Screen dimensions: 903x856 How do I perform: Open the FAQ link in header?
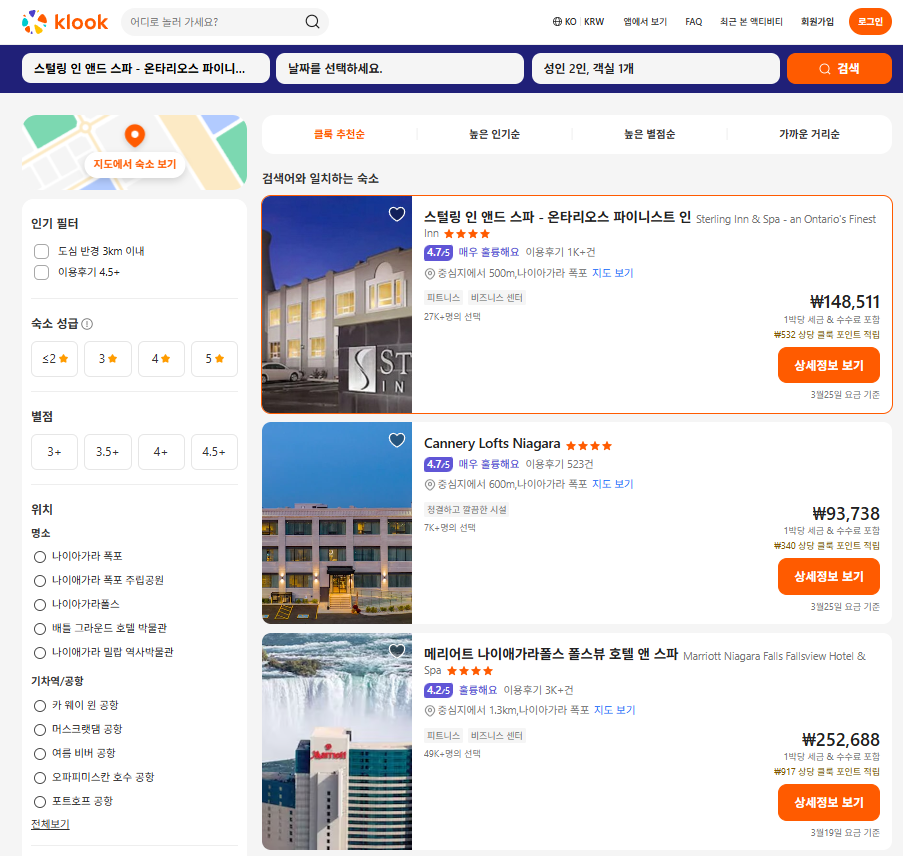pyautogui.click(x=693, y=22)
